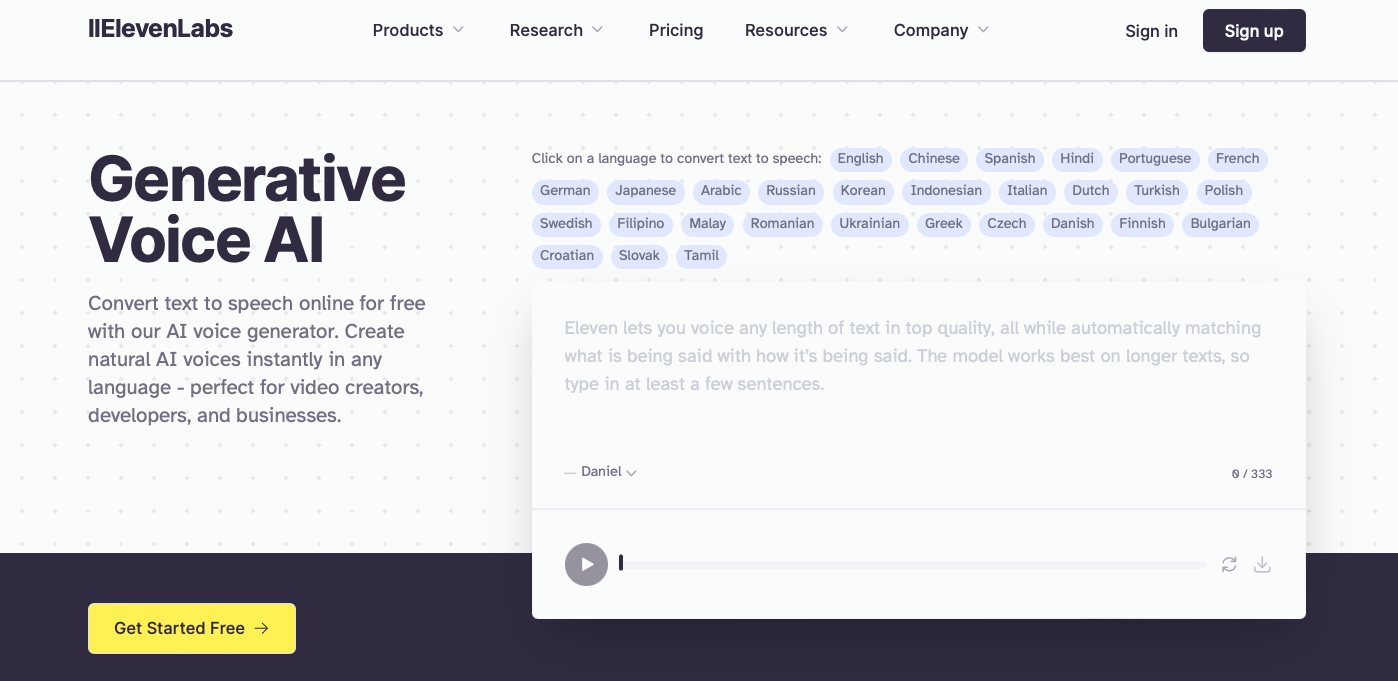Select the Chinese language chip
The height and width of the screenshot is (681, 1398).
[934, 159]
